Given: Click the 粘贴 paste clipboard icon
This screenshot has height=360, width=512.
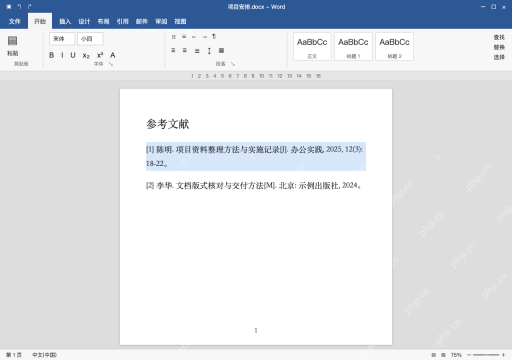Looking at the screenshot, I should 13,41.
